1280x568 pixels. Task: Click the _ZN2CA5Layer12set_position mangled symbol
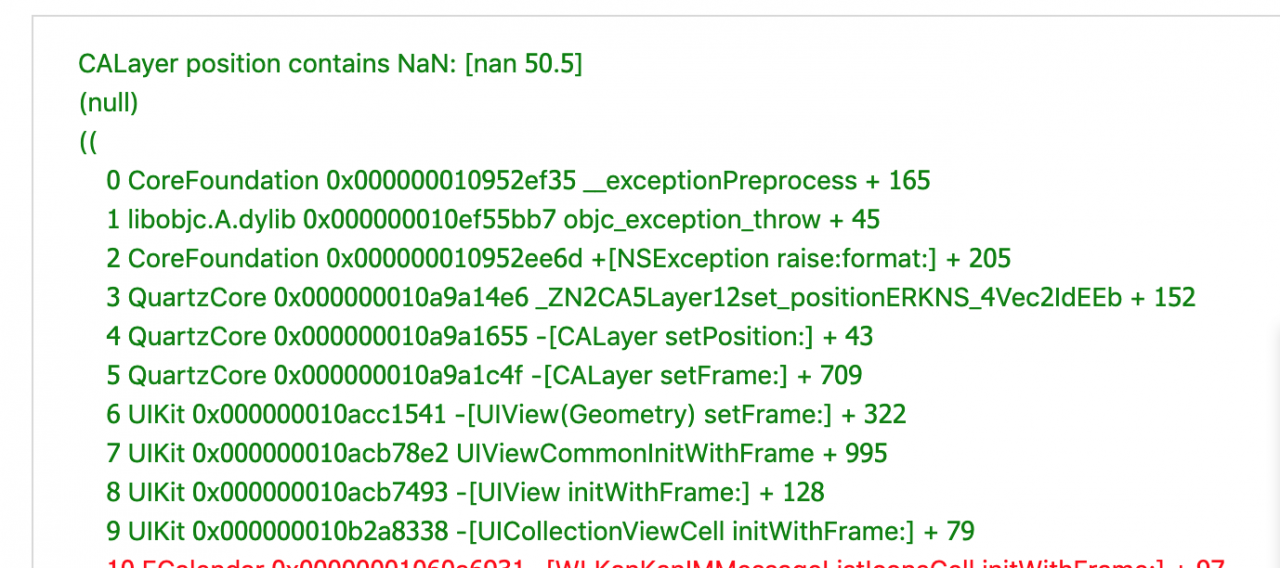point(828,298)
